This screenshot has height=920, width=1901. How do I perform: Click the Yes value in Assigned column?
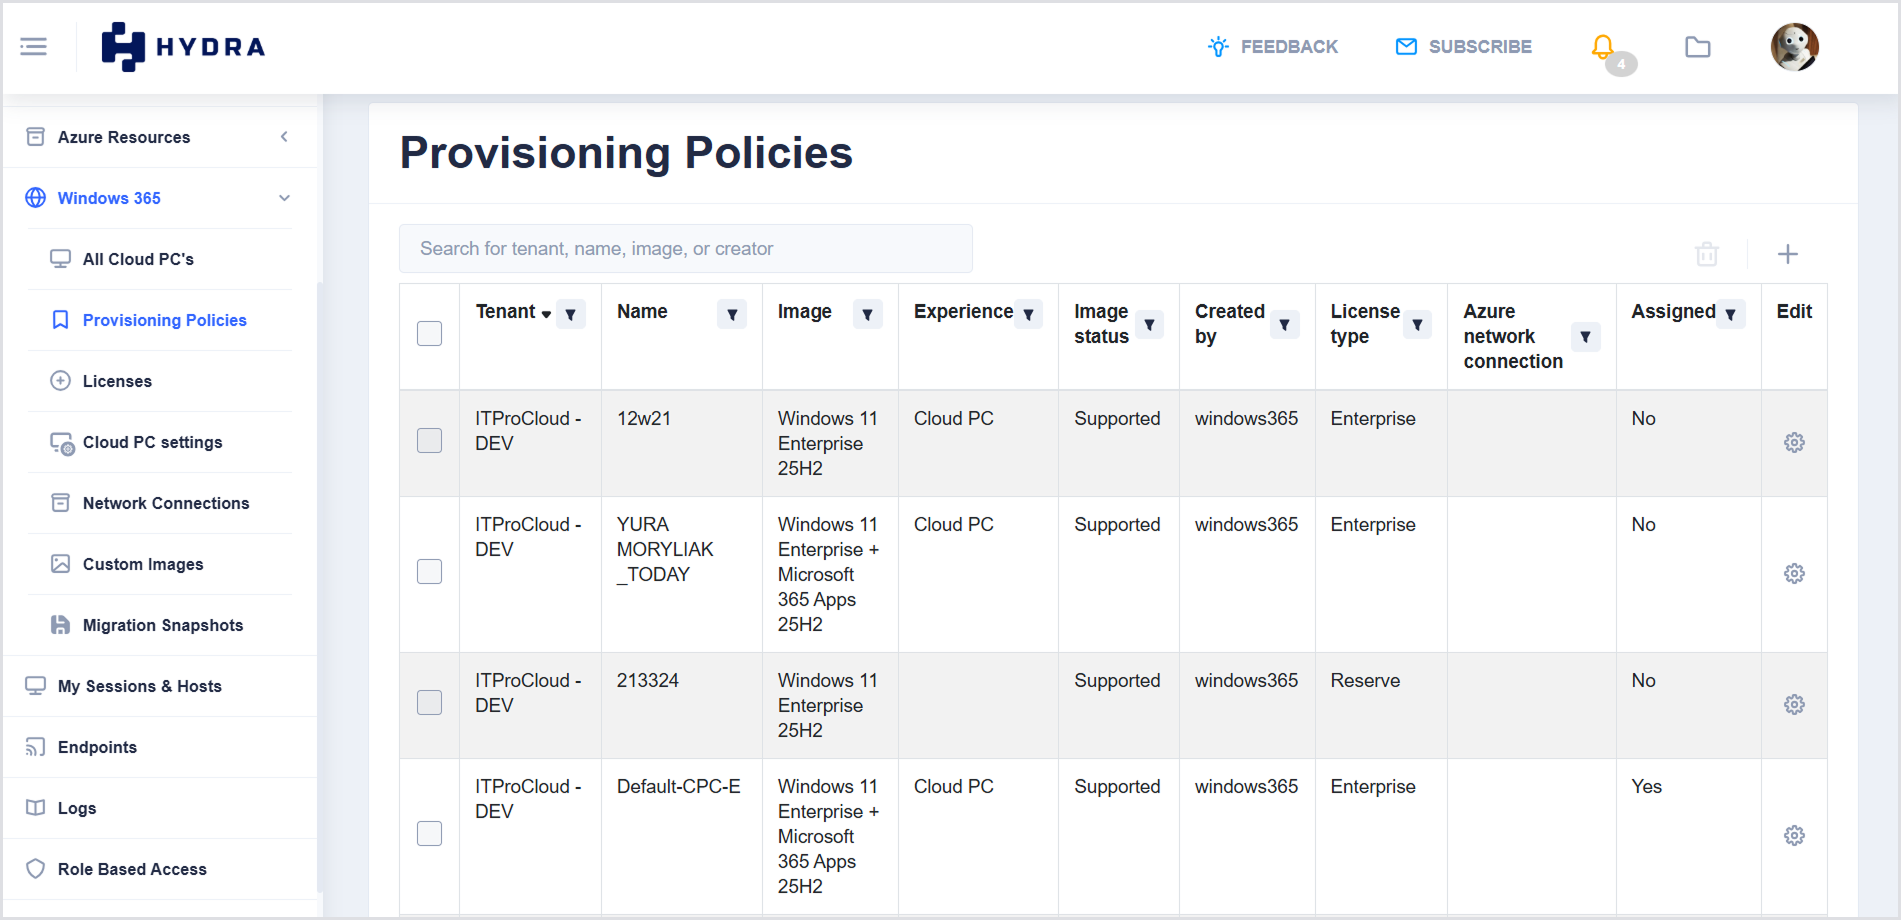pyautogui.click(x=1646, y=787)
